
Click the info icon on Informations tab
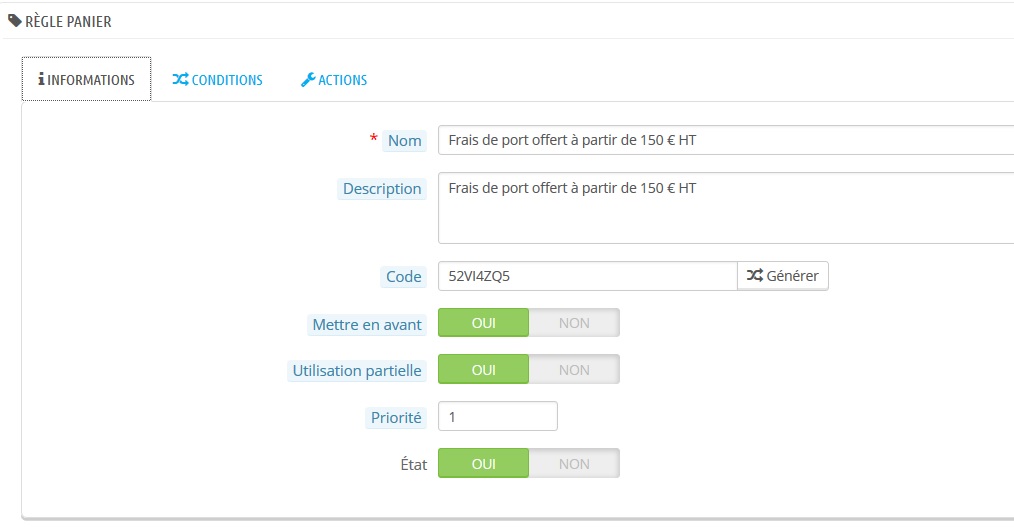[x=41, y=79]
